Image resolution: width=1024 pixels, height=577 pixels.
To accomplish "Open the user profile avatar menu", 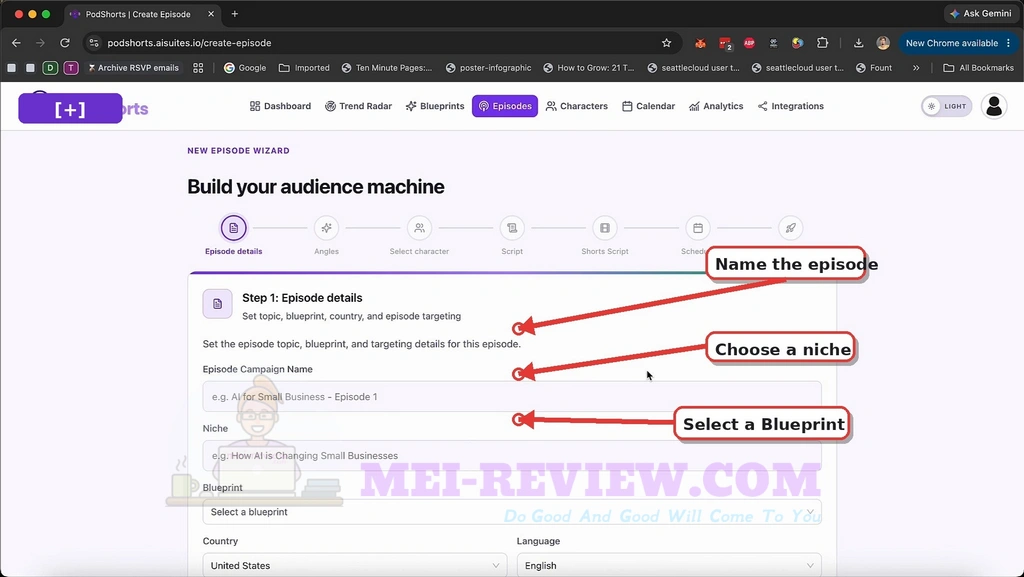I will [994, 106].
